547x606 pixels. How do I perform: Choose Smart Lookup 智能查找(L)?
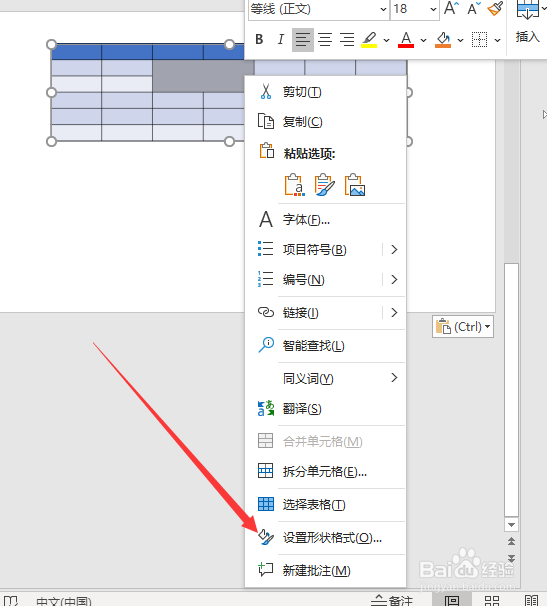click(325, 346)
